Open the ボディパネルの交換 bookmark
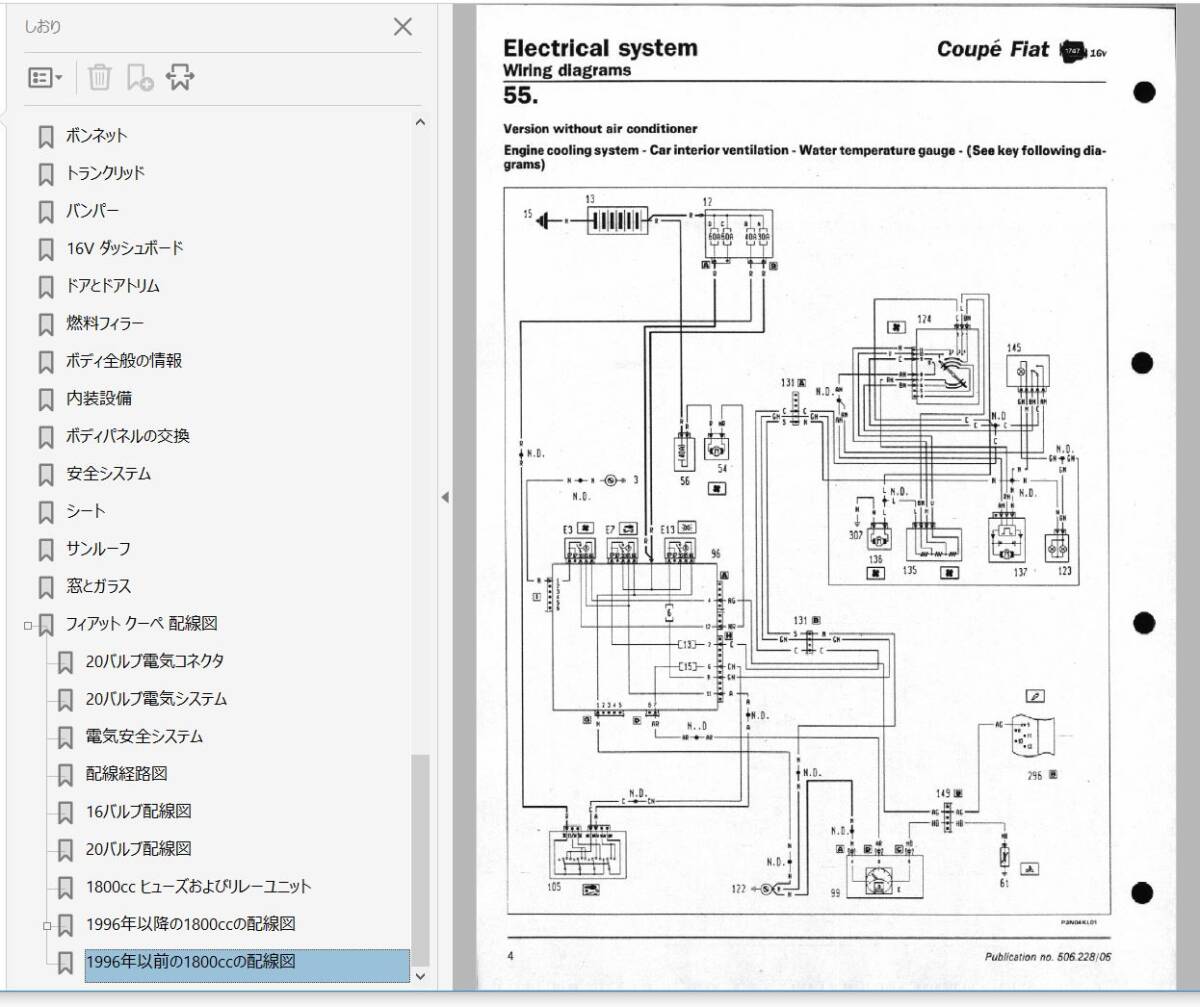 [x=128, y=436]
